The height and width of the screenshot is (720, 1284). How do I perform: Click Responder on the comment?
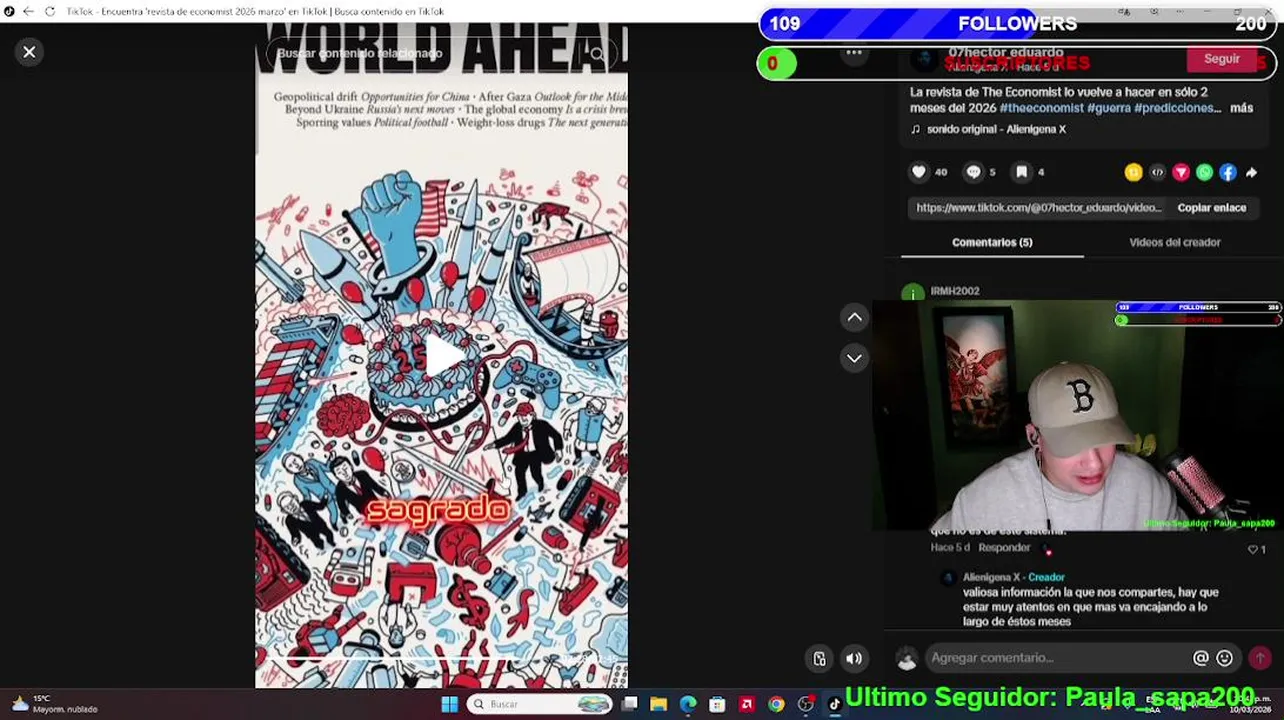[x=1004, y=548]
